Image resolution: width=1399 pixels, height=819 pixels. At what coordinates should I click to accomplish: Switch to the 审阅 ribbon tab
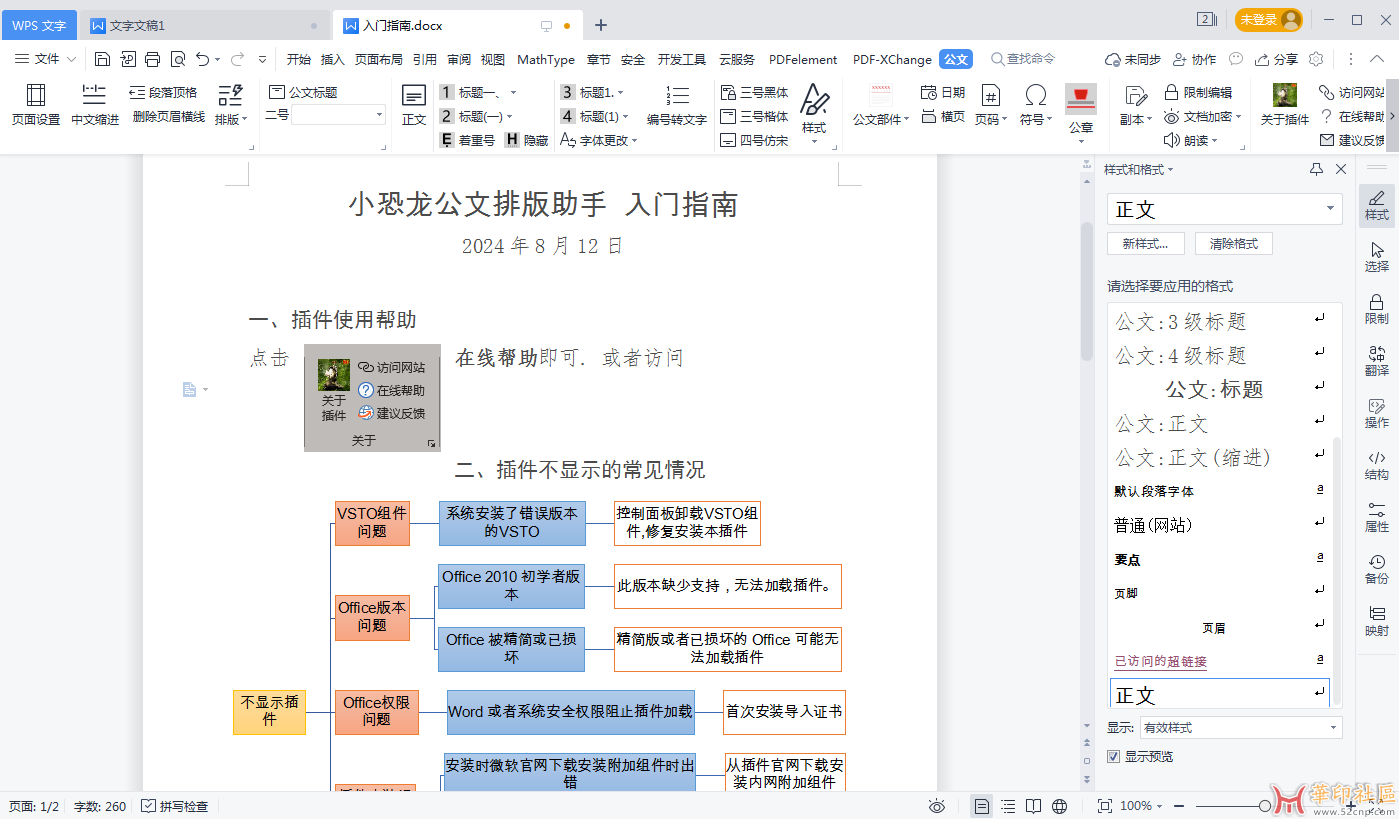tap(459, 59)
